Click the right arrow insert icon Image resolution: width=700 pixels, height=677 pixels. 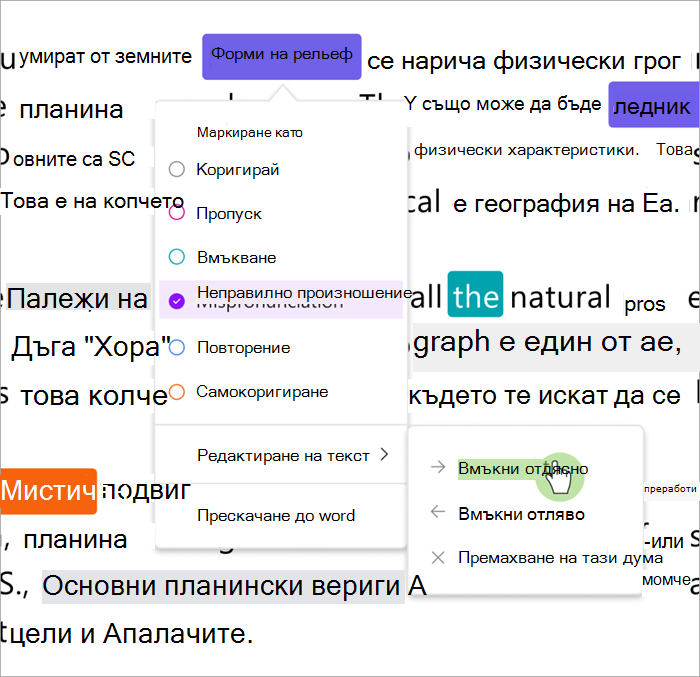[438, 467]
